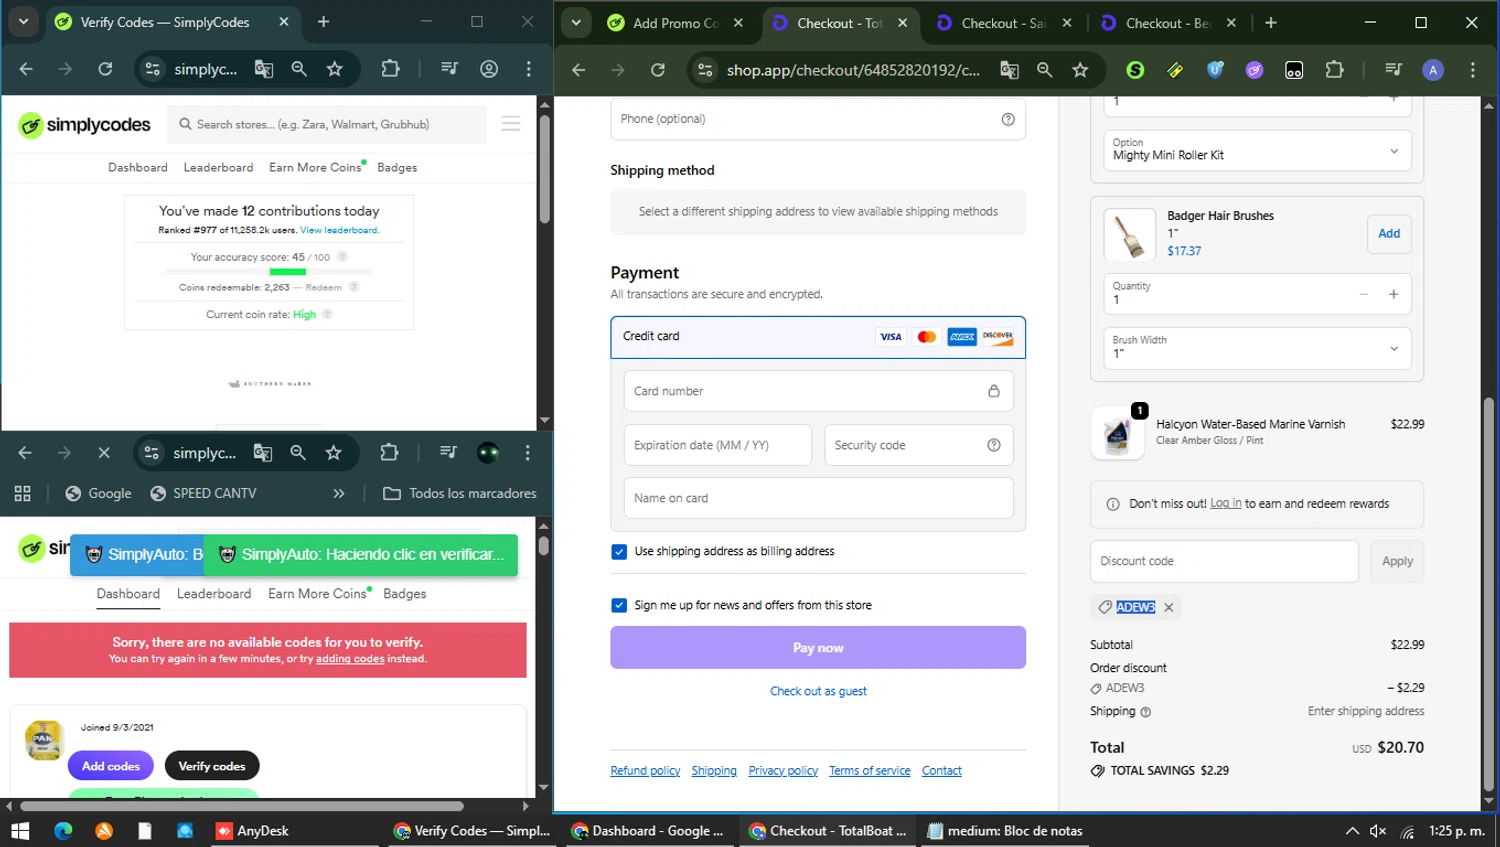
Task: Open the Chrome menu in checkout window
Action: click(1472, 70)
